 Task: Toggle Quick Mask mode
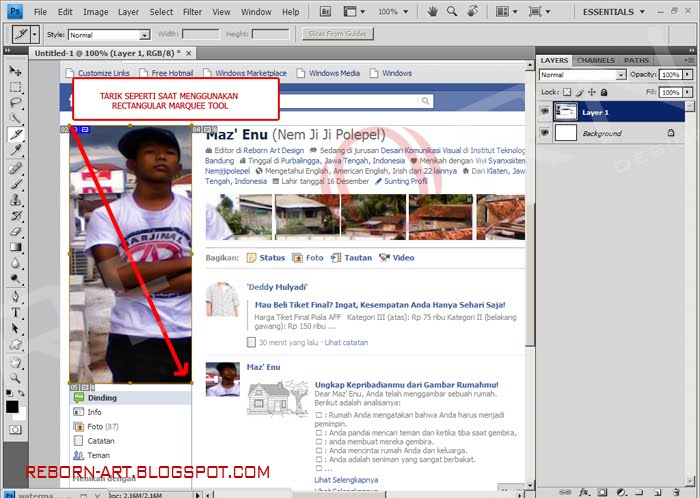click(15, 429)
